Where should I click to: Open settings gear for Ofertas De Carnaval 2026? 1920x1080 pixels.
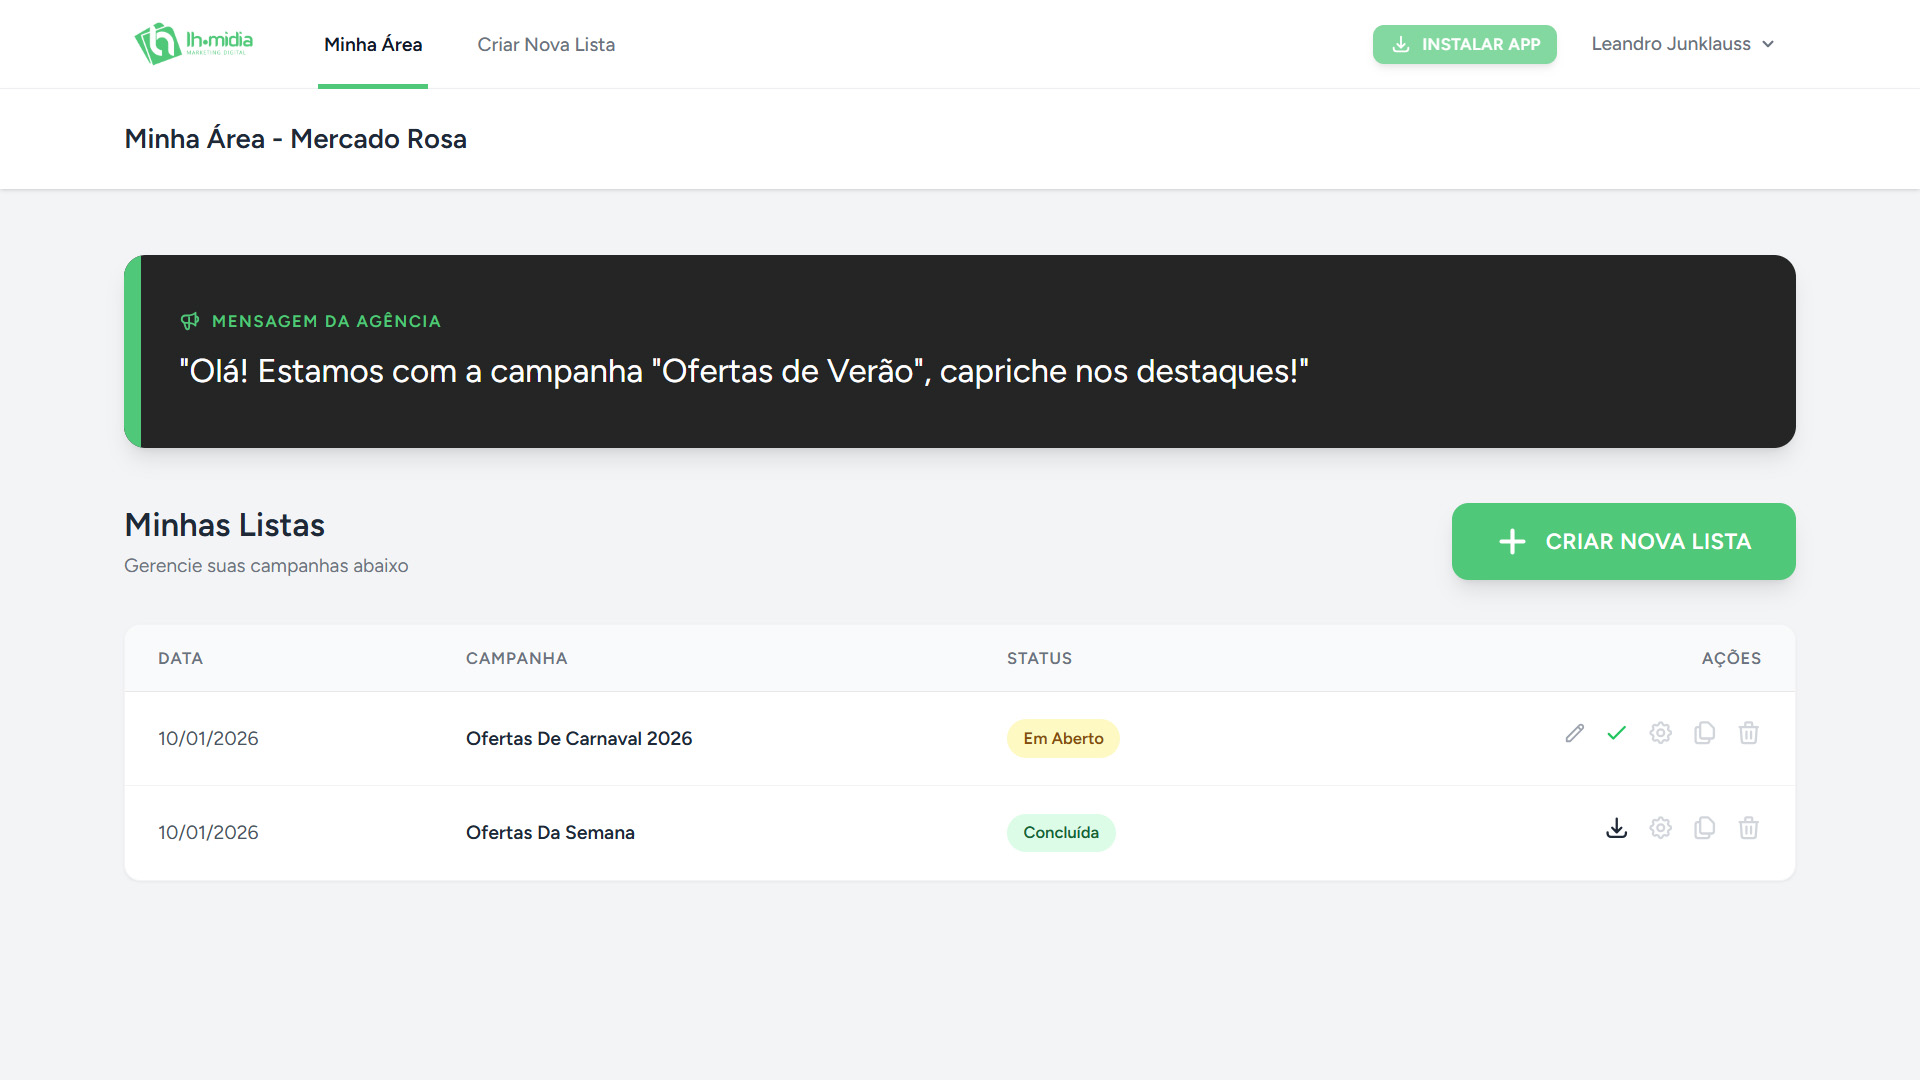[1661, 734]
